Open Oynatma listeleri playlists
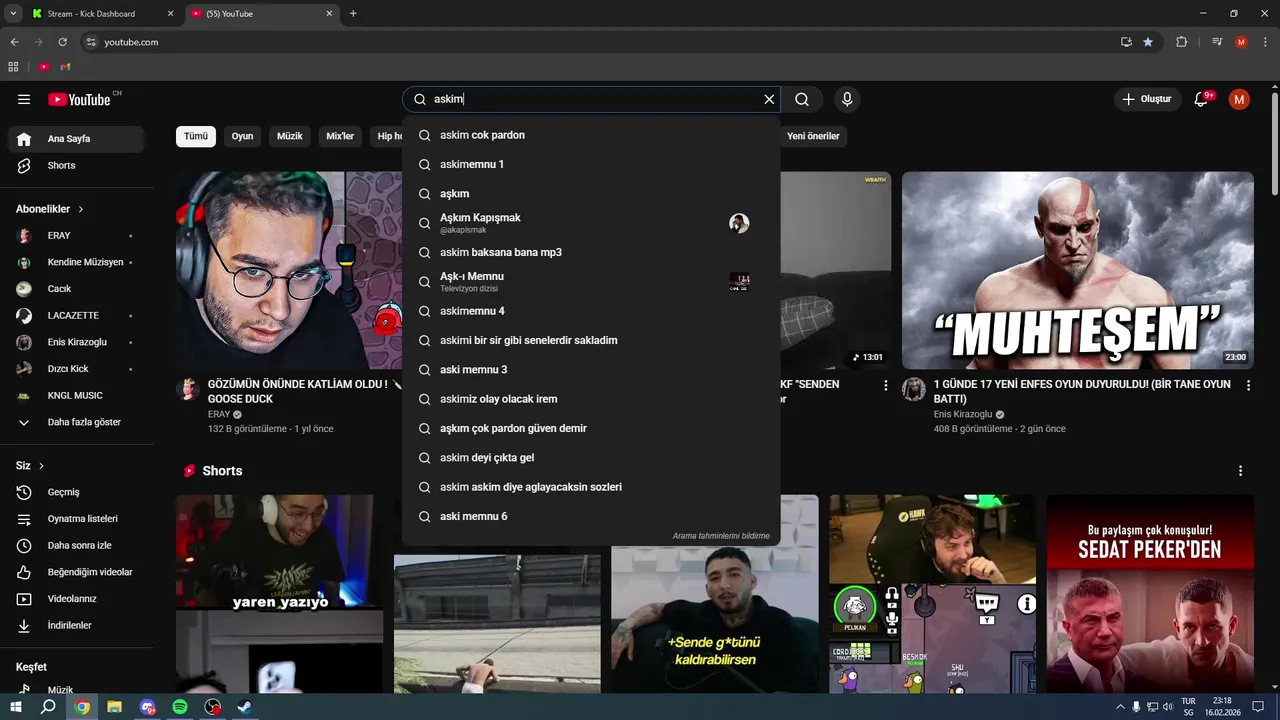The image size is (1280, 720). click(78, 519)
